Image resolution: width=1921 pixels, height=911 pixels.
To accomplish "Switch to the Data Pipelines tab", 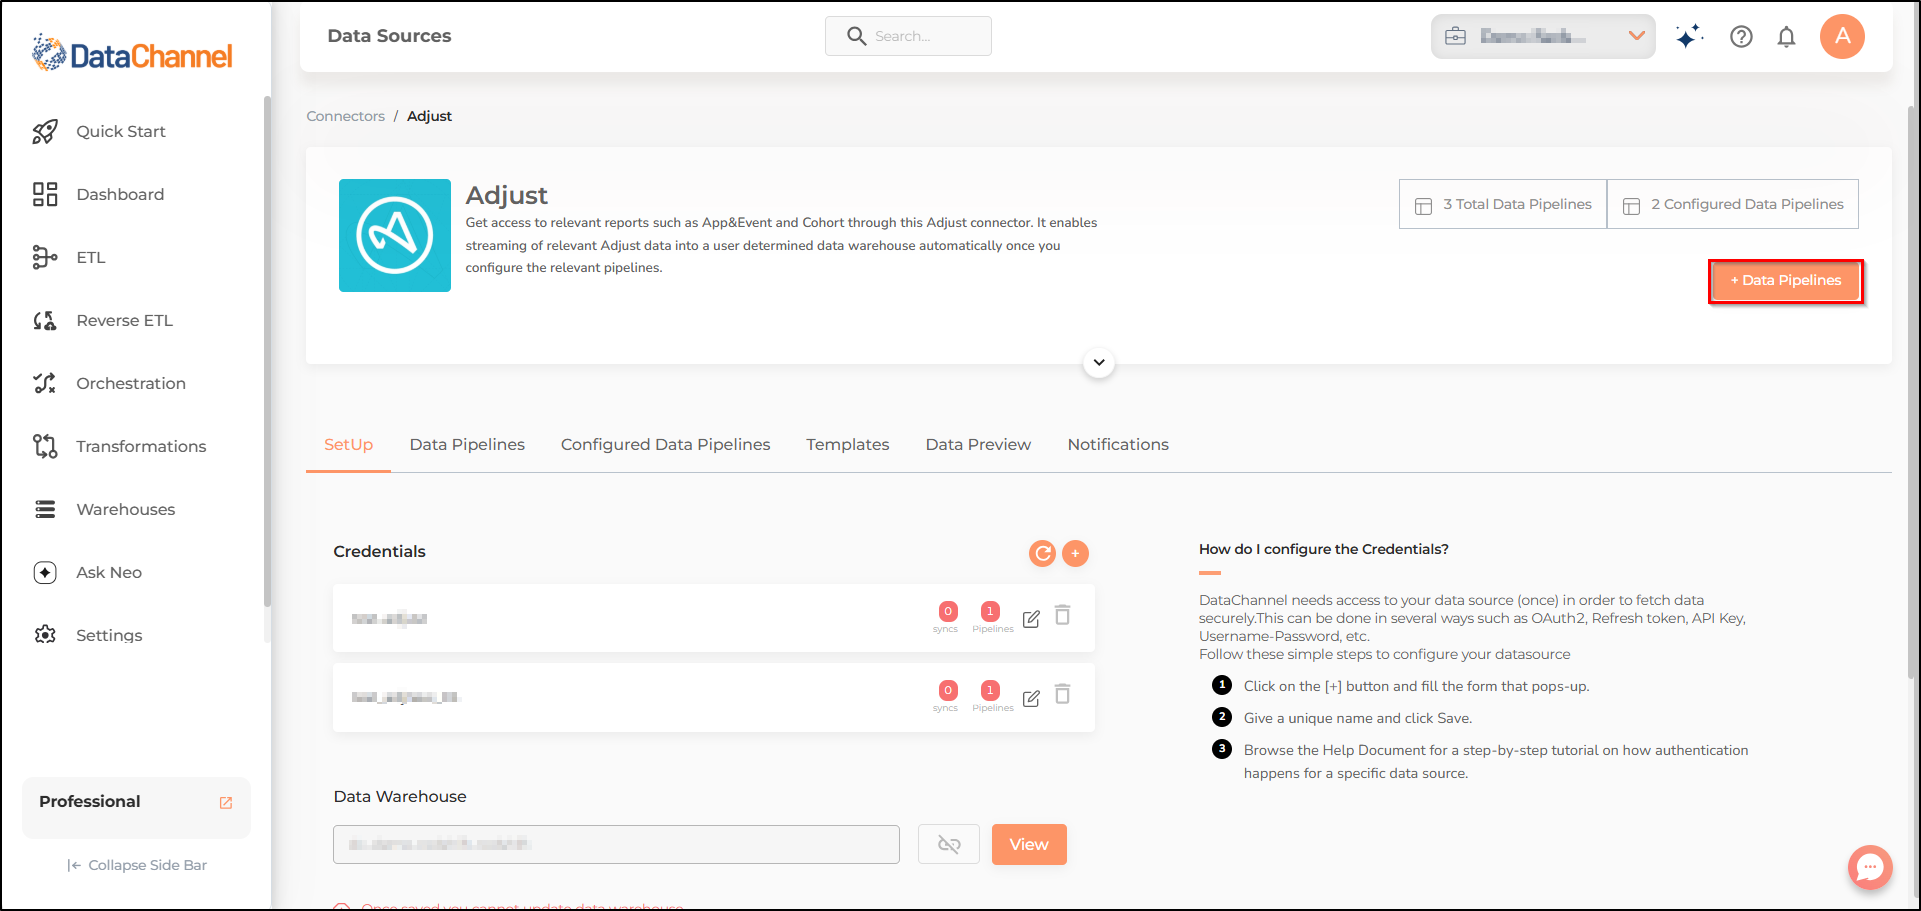I will pos(467,445).
